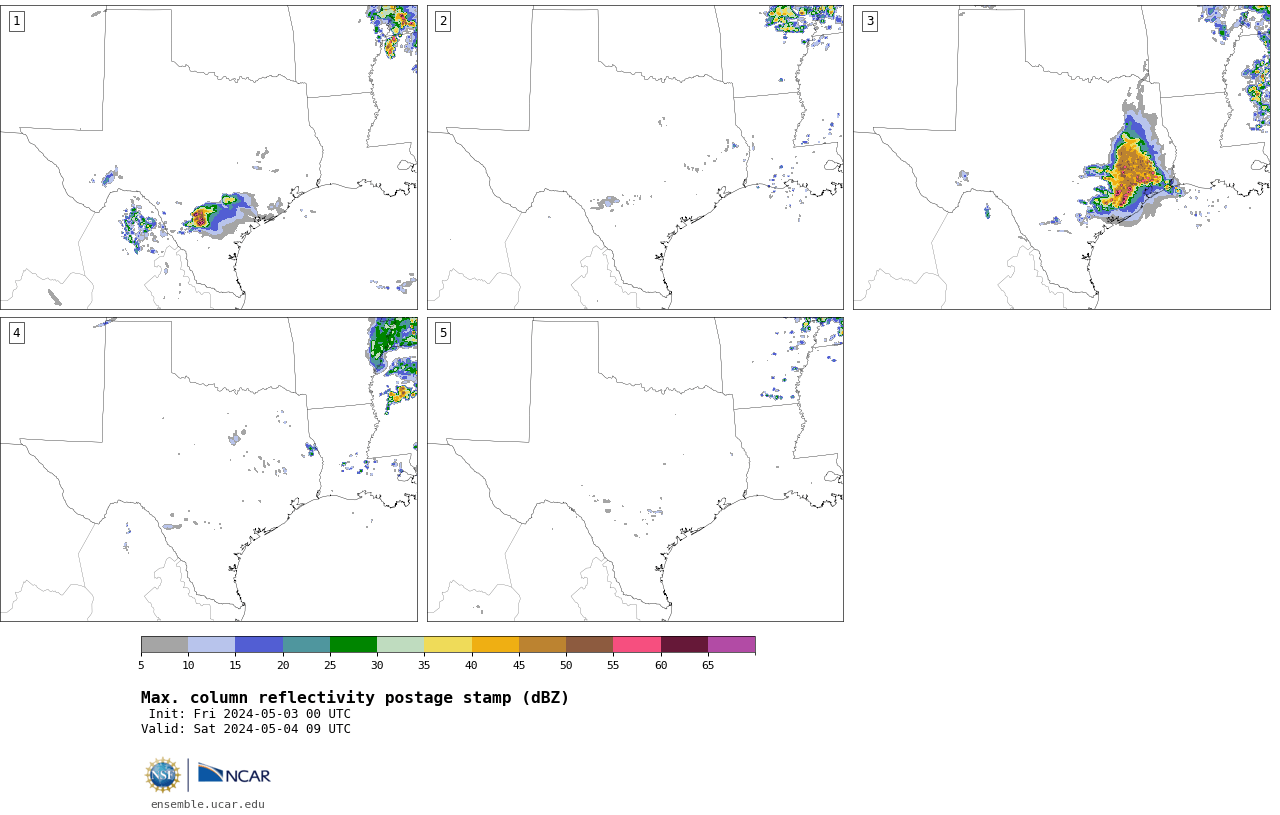Click the yellow 35-40 dBZ swatch
Screen dimensions: 1280x815
coord(448,644)
